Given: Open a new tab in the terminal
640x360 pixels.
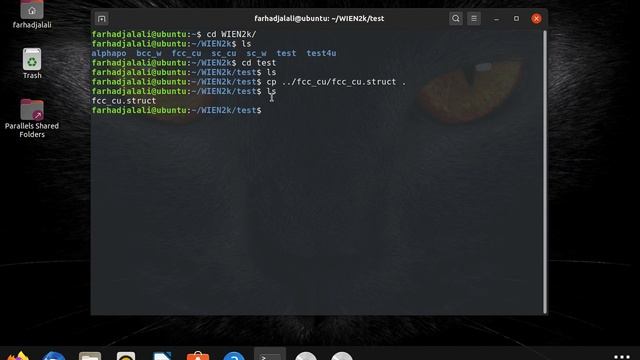Looking at the screenshot, I should pos(102,19).
